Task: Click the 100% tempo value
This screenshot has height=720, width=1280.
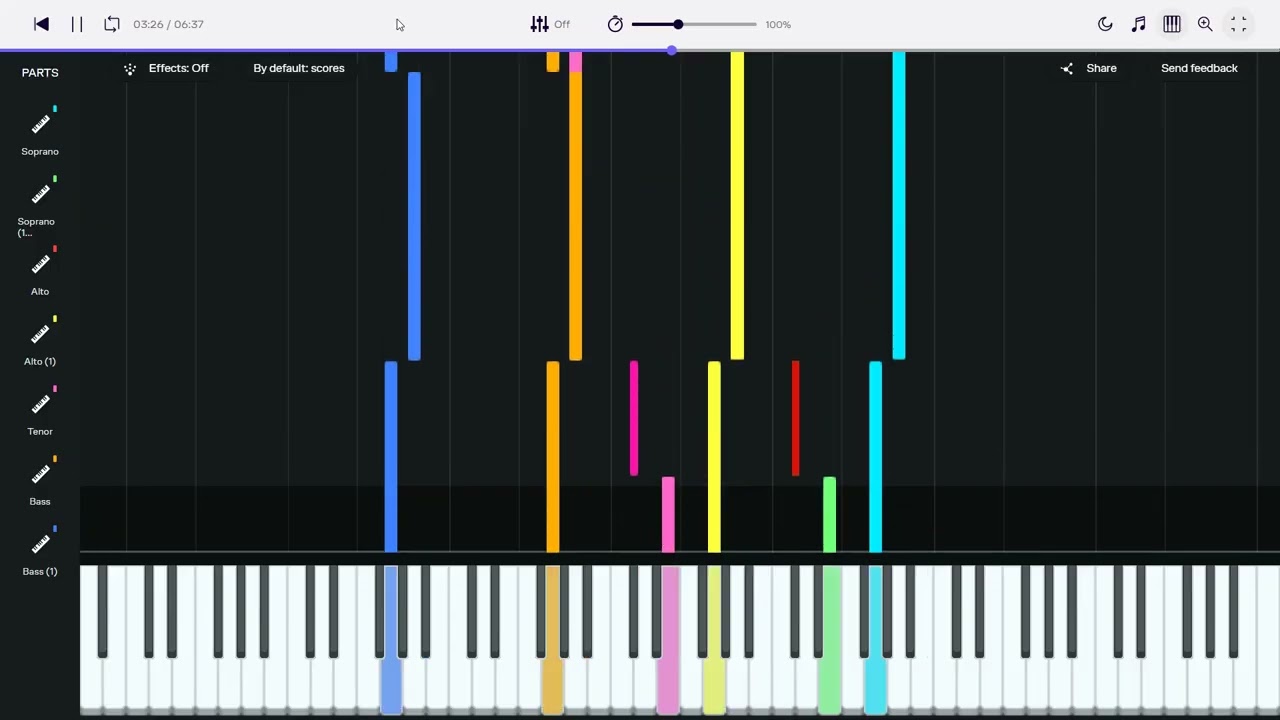Action: [x=778, y=24]
